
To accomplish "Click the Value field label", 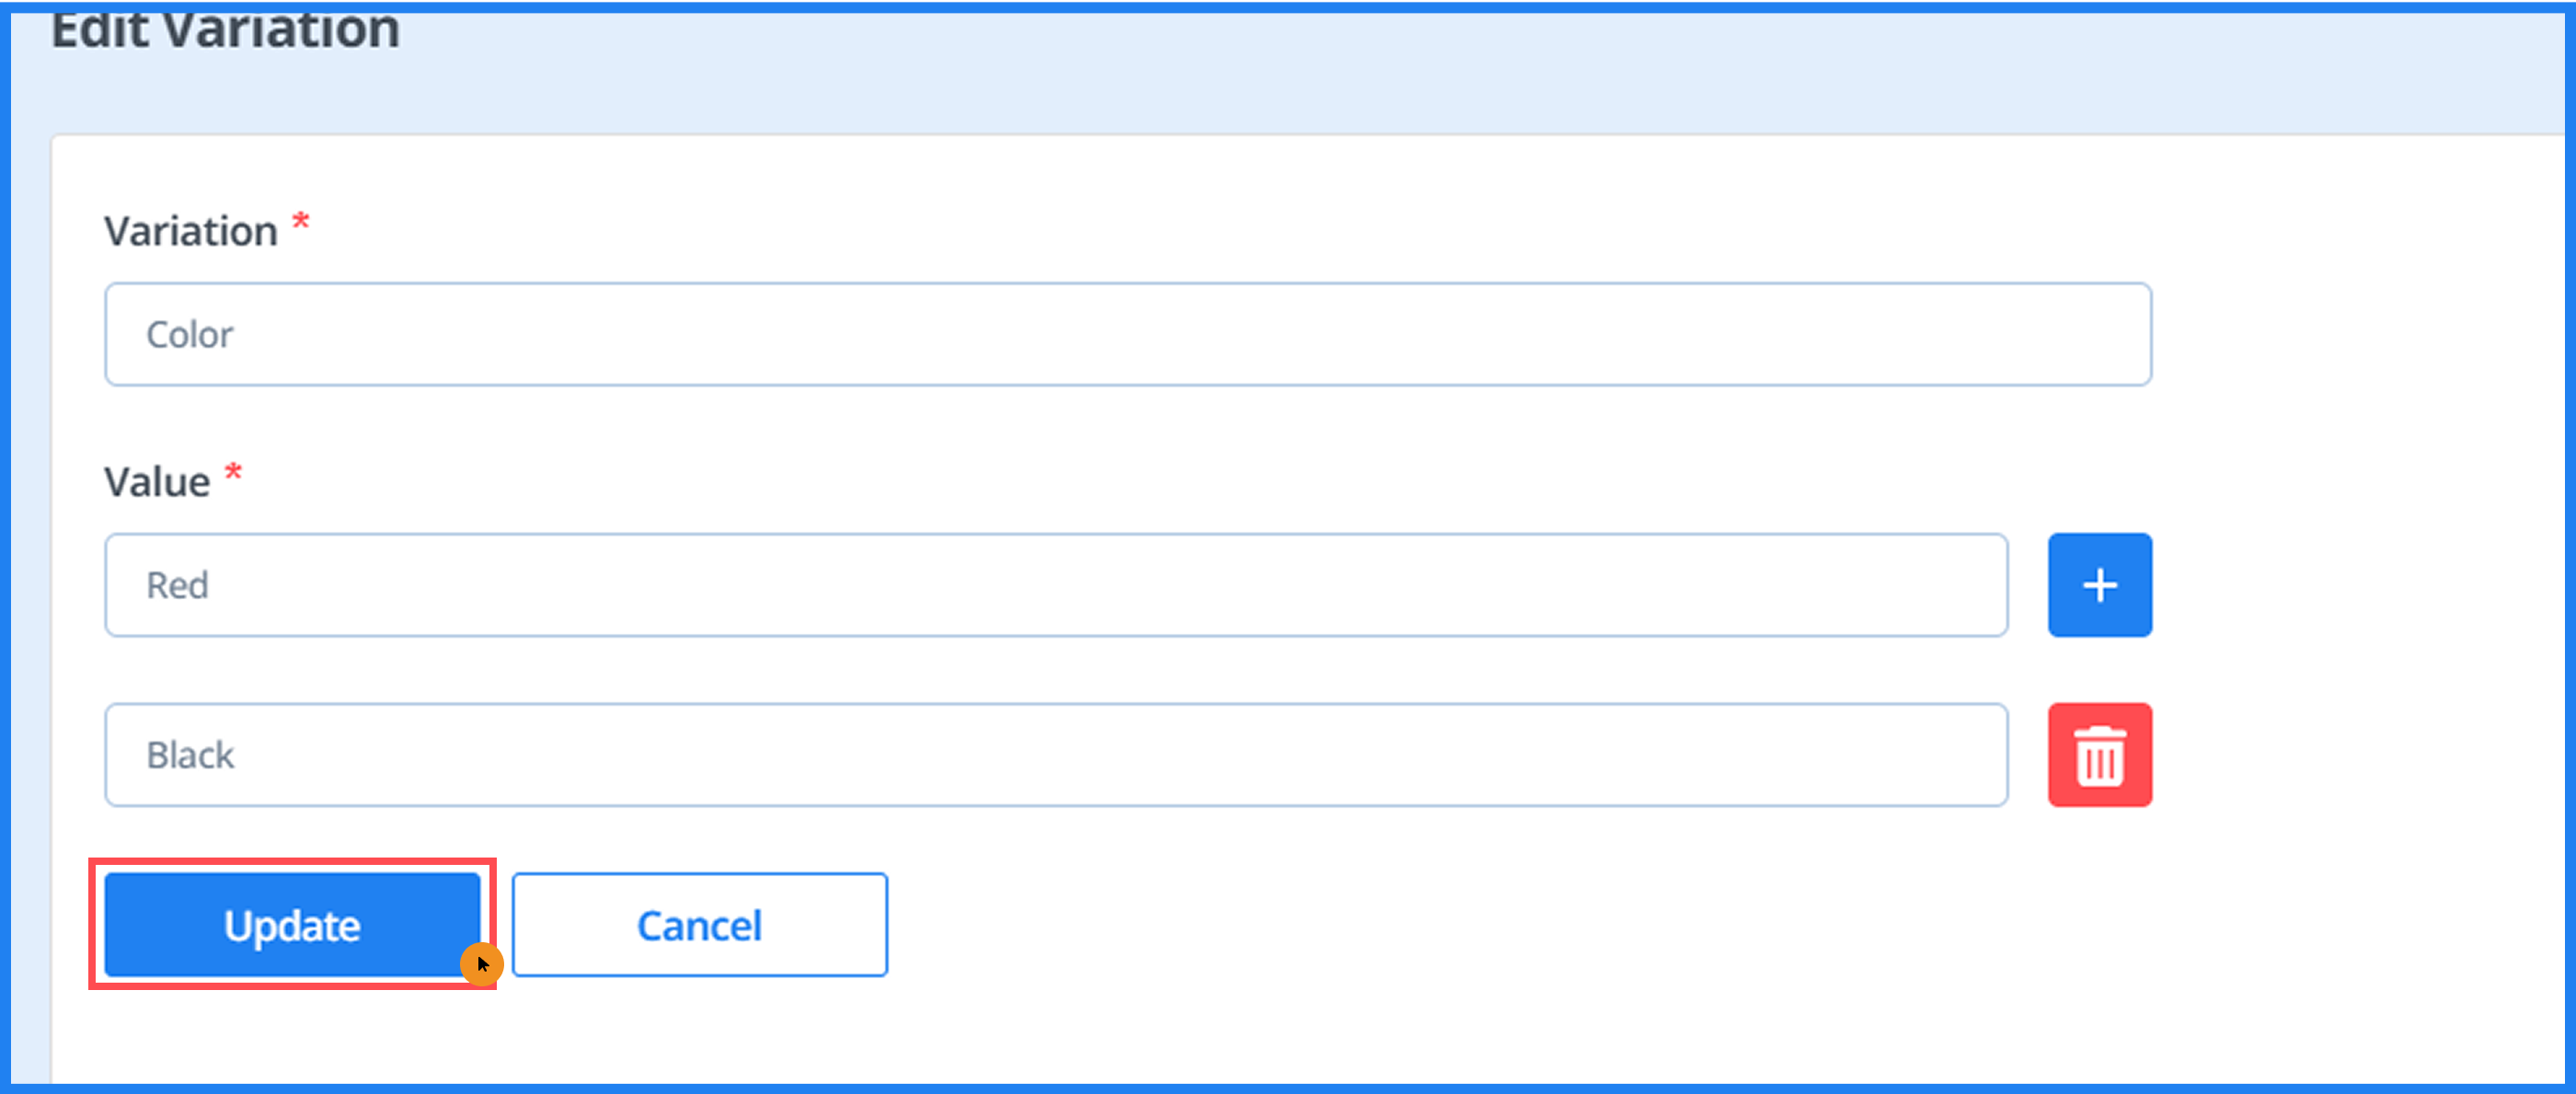I will [x=157, y=482].
